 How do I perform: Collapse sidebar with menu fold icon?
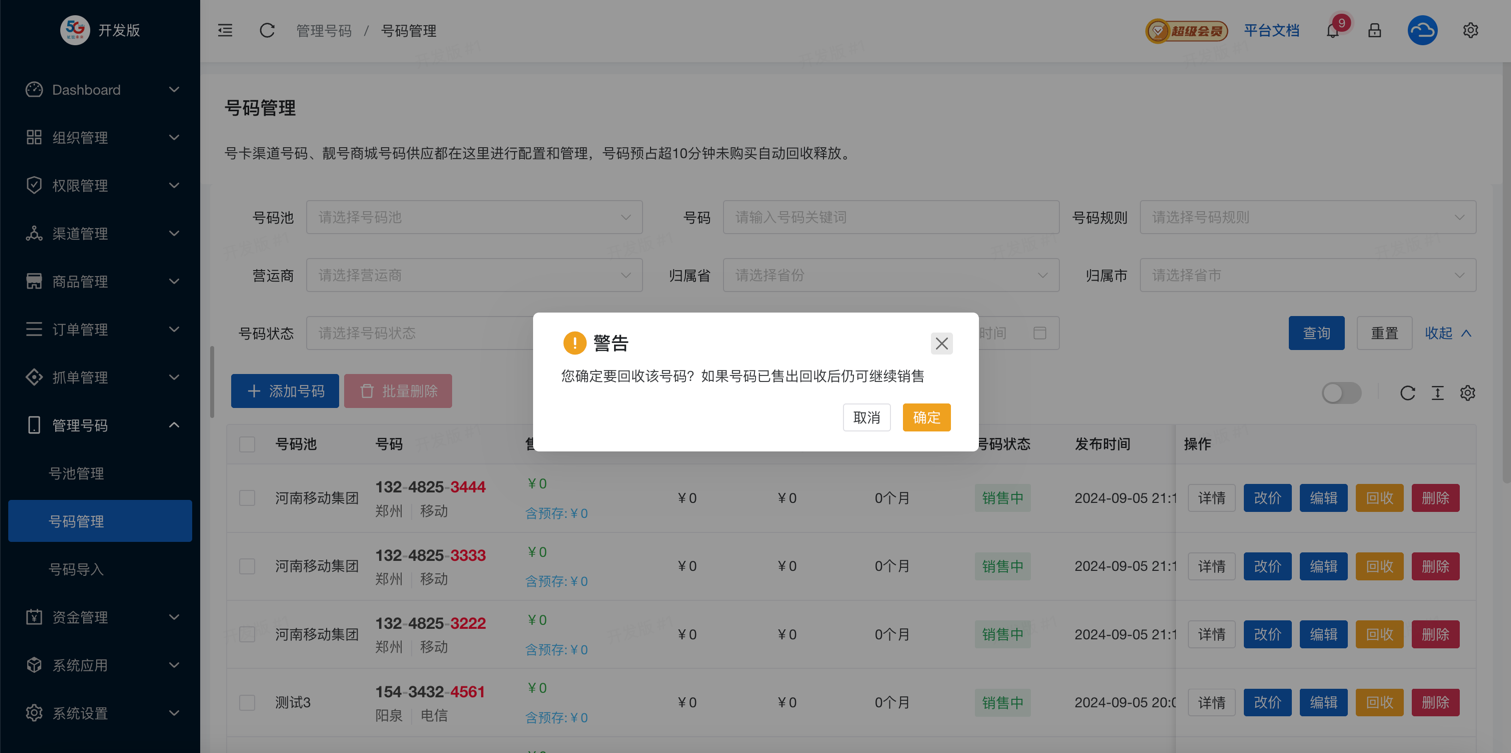tap(225, 31)
